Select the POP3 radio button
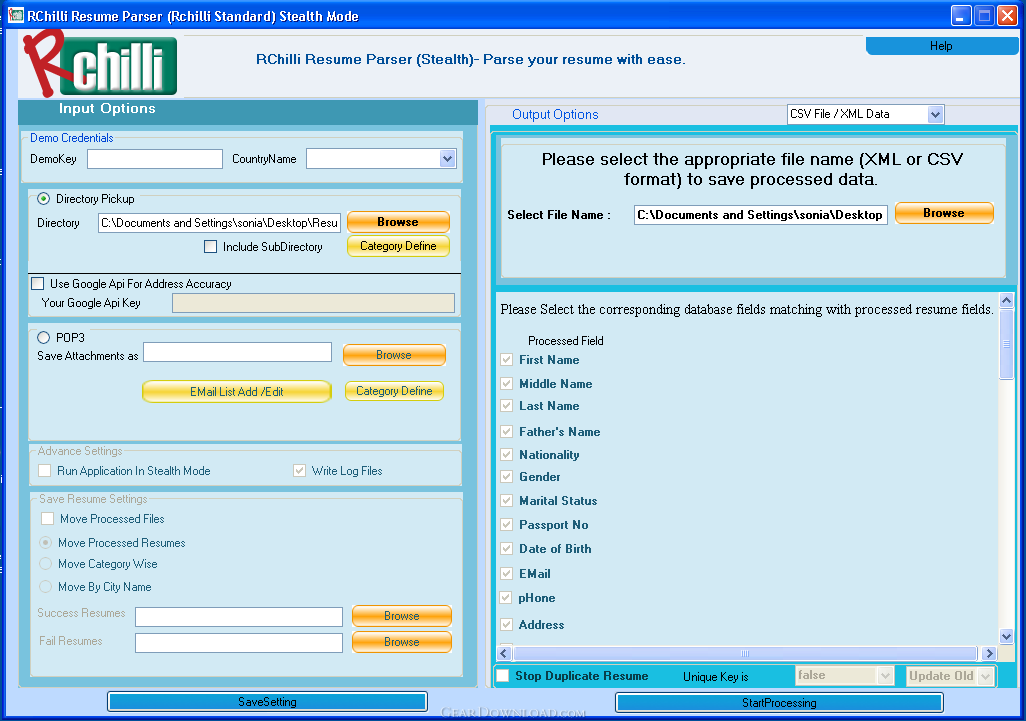Screen dimensions: 1026x721 pyautogui.click(x=43, y=338)
